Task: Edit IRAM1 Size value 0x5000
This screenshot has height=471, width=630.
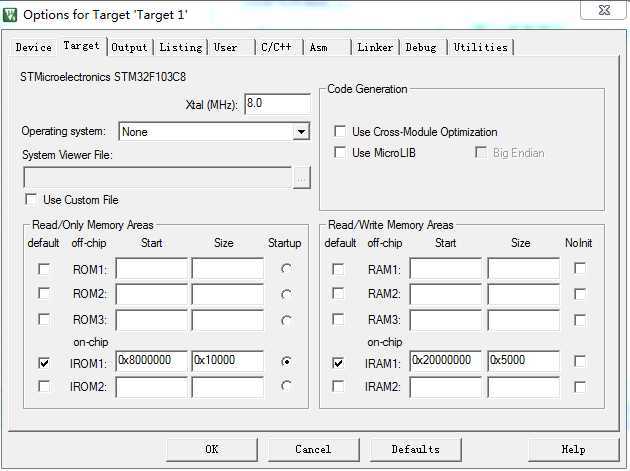Action: coord(524,361)
